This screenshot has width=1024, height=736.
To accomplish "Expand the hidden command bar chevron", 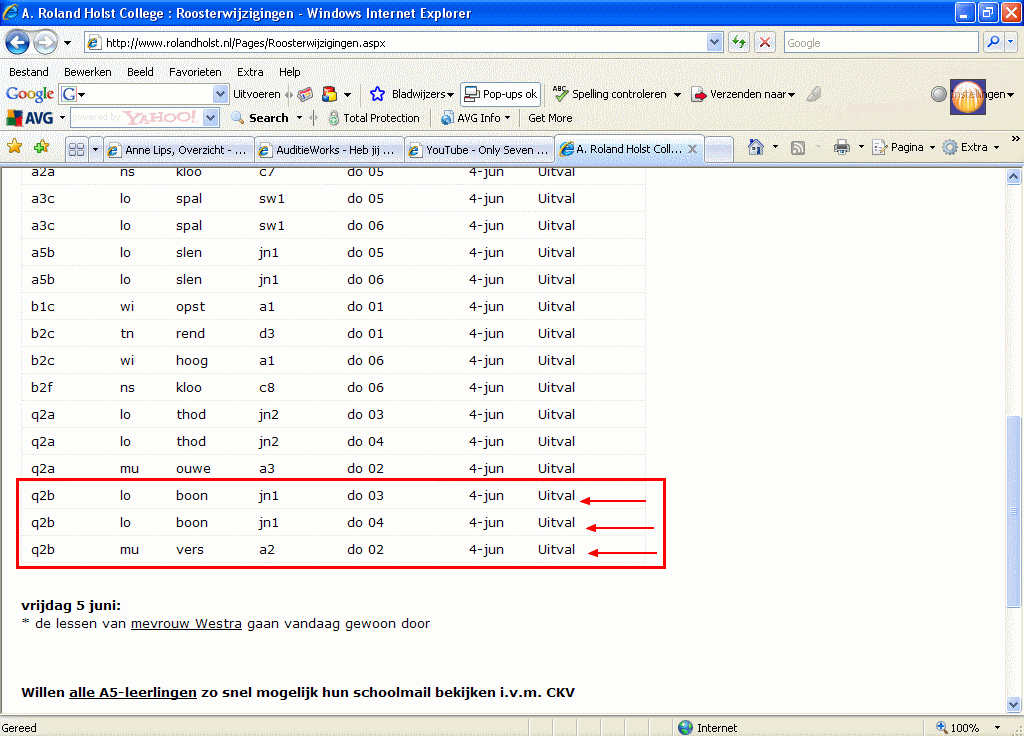I will pyautogui.click(x=1015, y=138).
